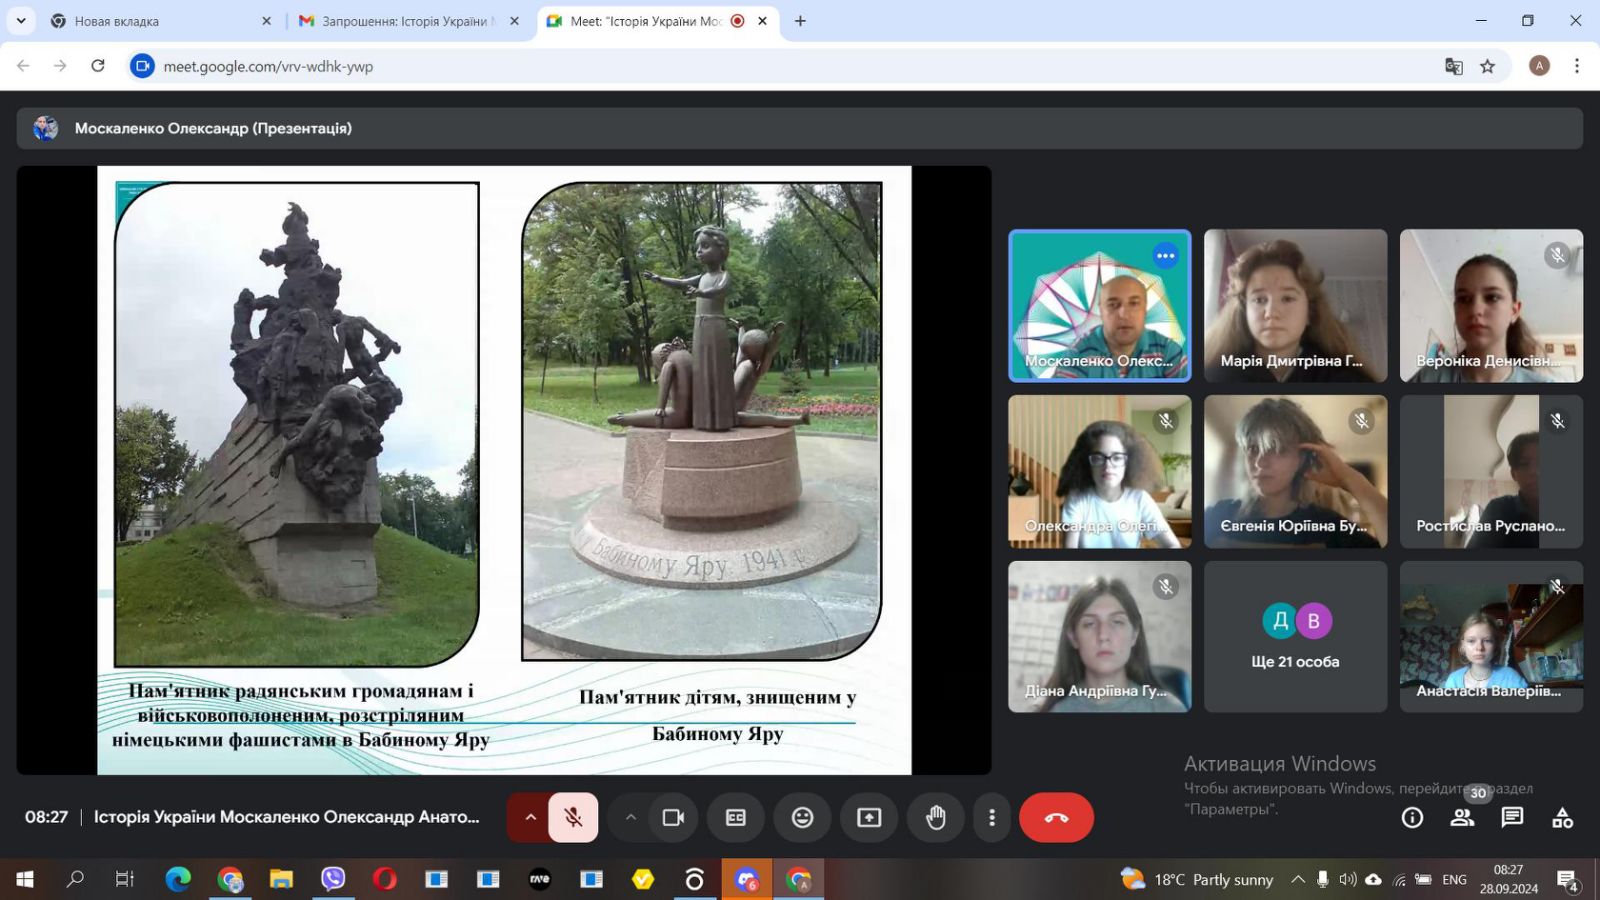This screenshot has height=900, width=1600.
Task: Switch to the Gmail invitation tab
Action: tap(405, 21)
